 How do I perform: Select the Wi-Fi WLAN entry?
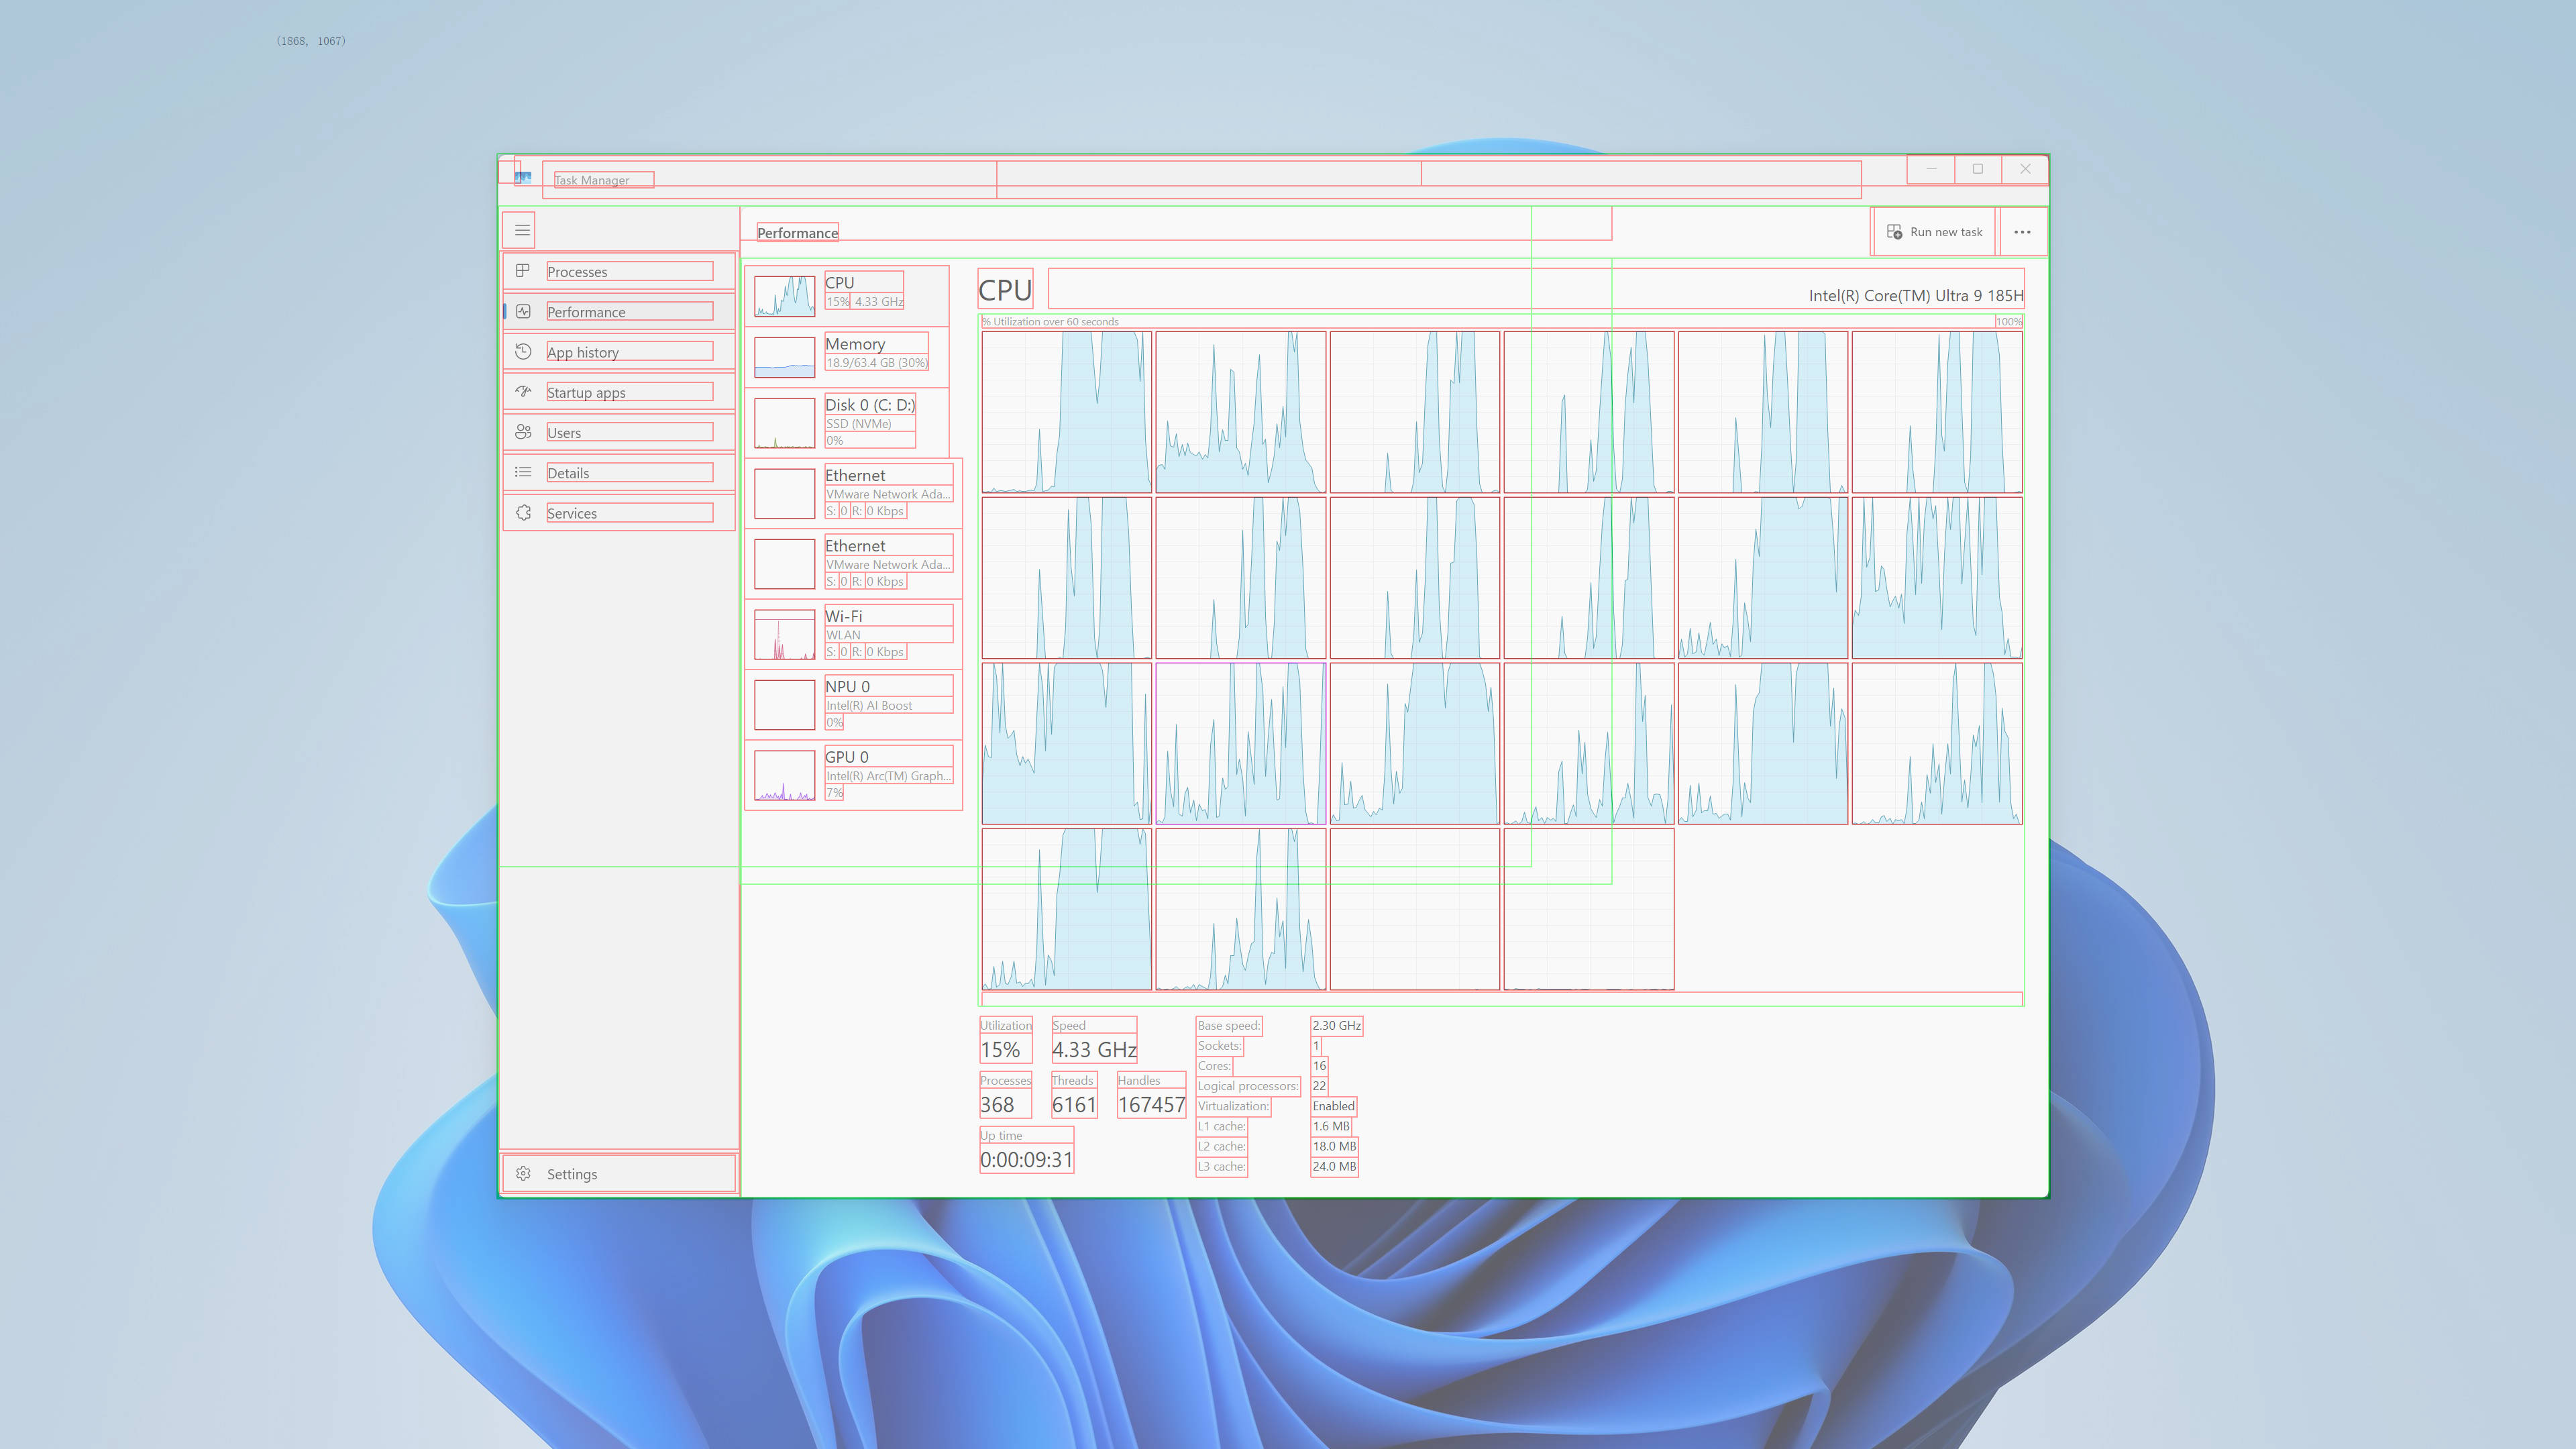pos(853,634)
